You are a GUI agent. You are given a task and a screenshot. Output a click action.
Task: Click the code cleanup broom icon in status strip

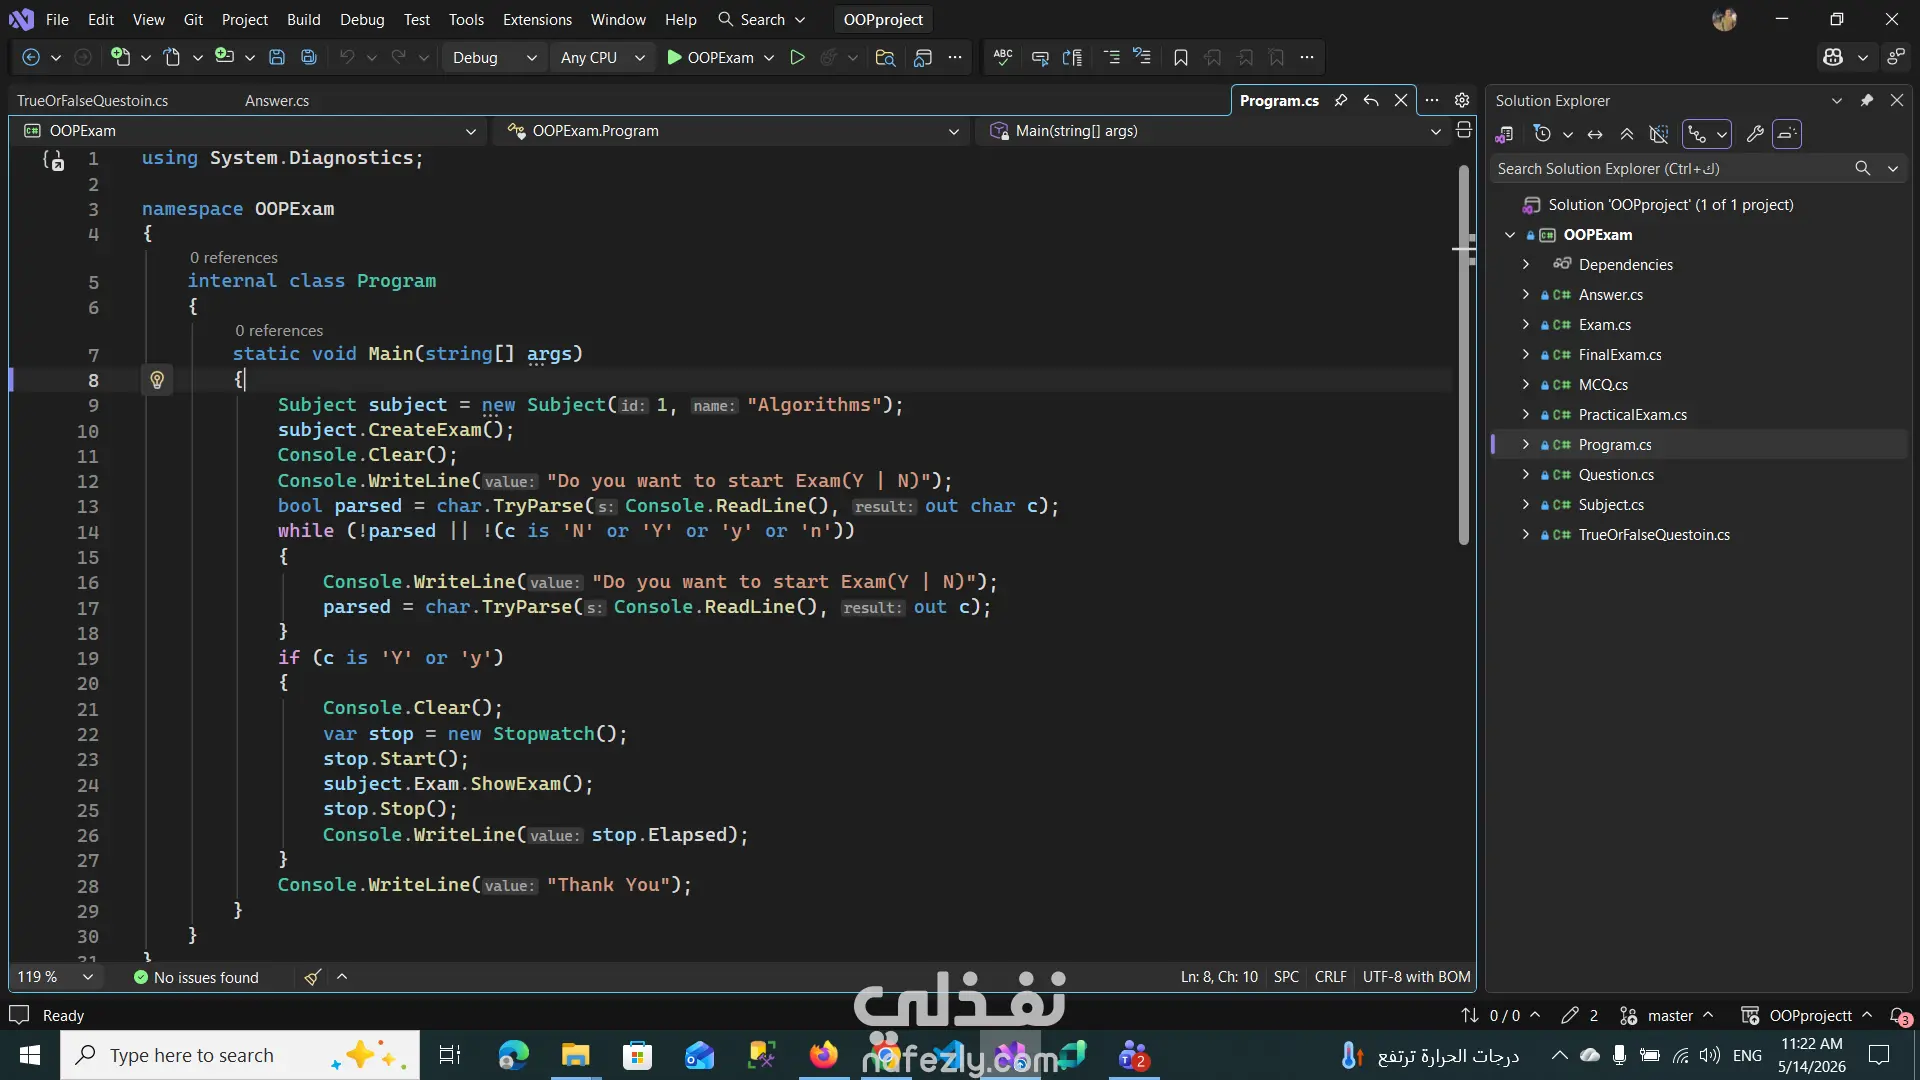coord(313,977)
